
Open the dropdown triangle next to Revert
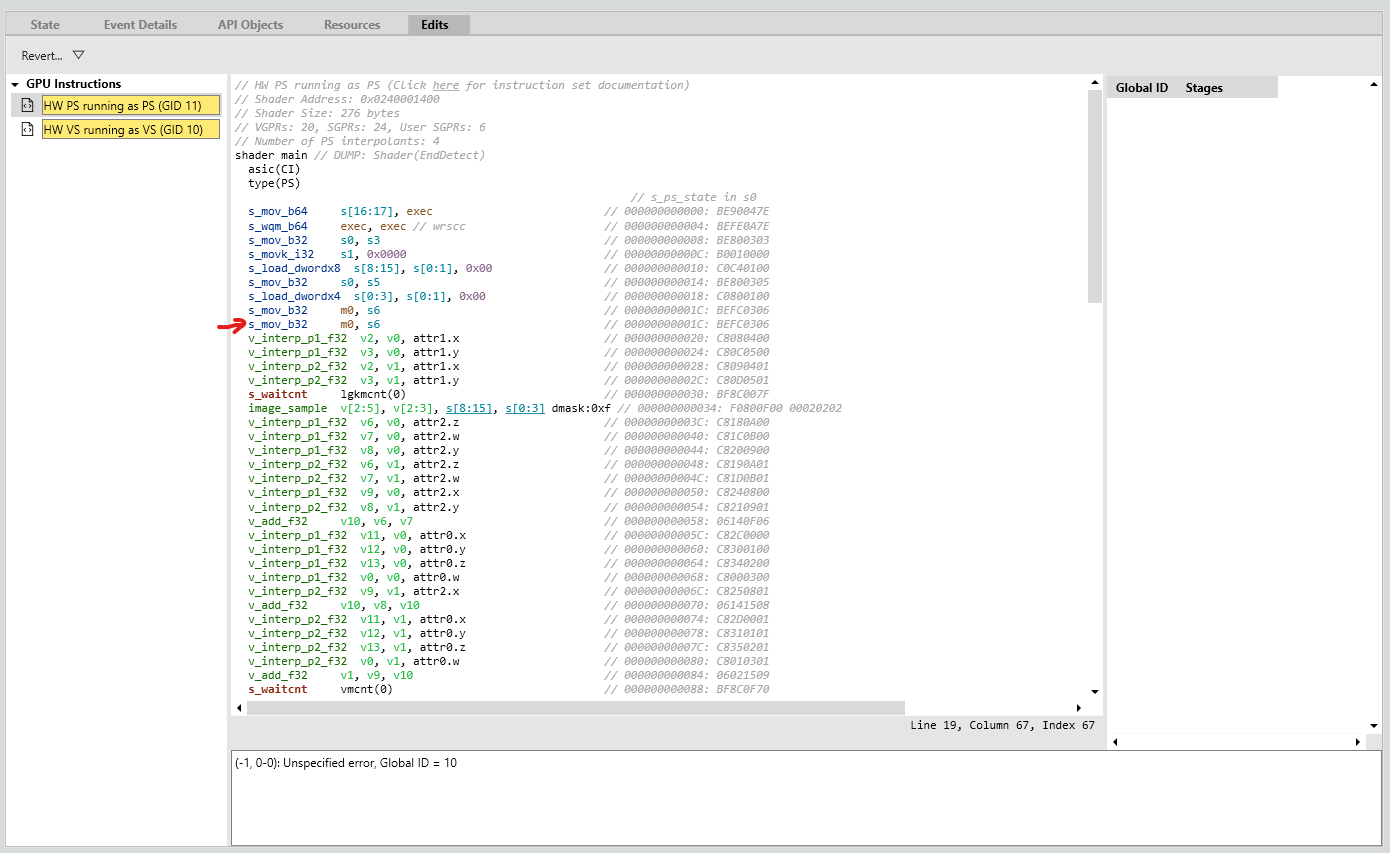click(78, 55)
